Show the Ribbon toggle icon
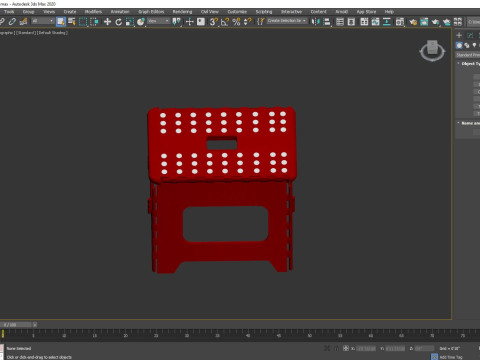 (364, 22)
